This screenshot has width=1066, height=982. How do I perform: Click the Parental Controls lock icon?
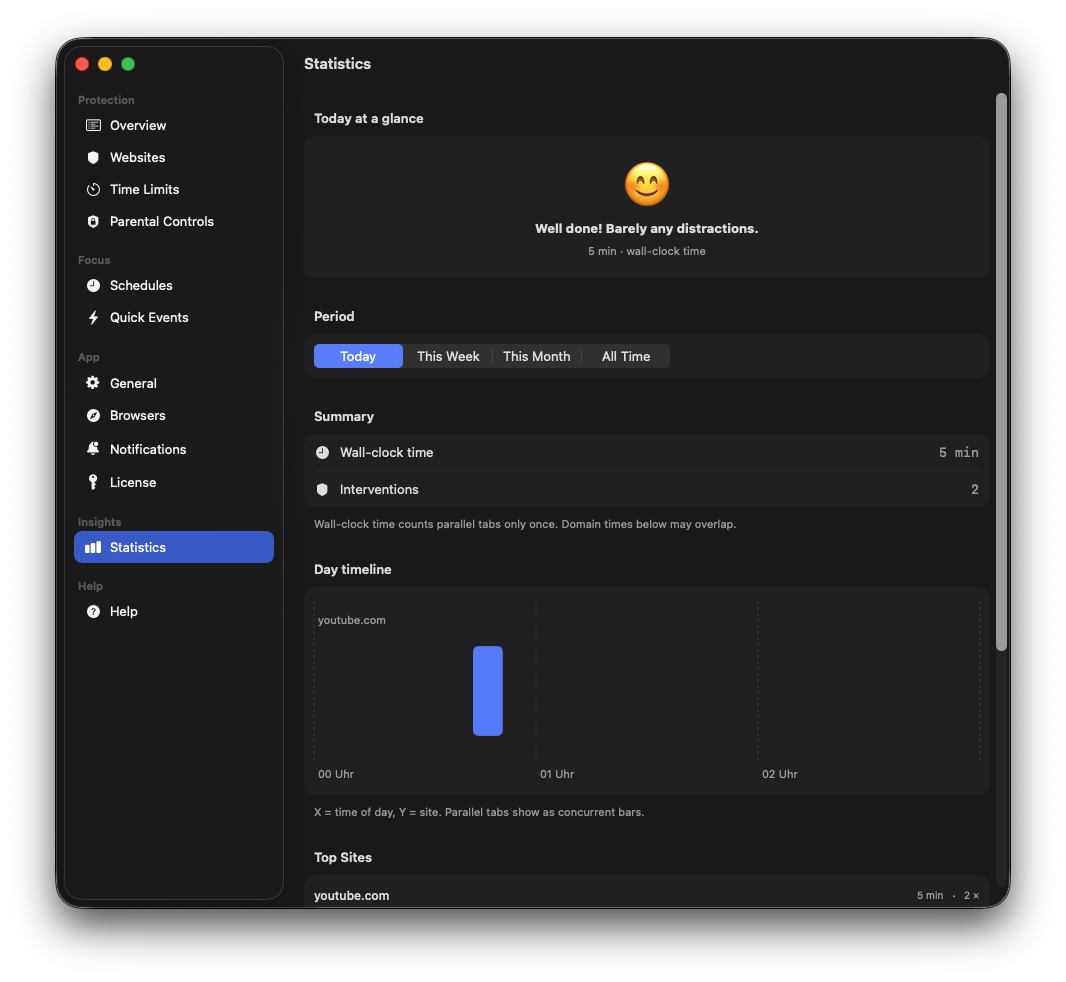93,221
